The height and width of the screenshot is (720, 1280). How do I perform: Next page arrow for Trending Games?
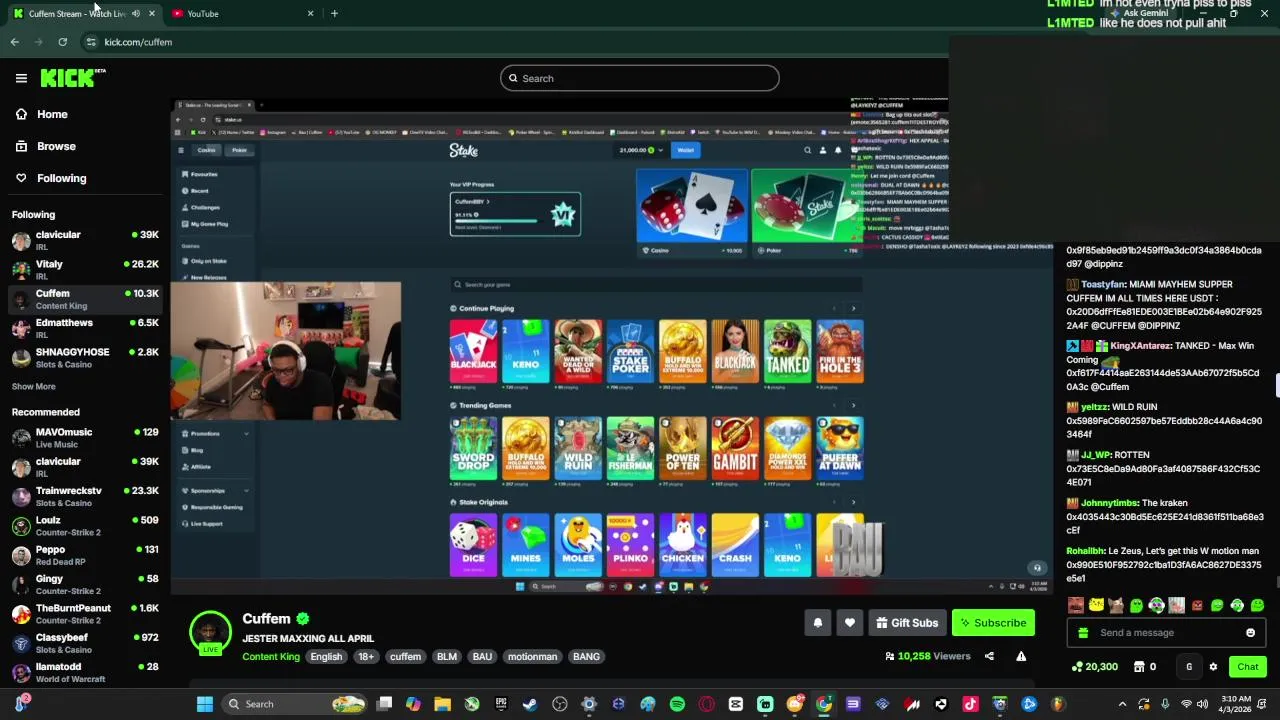tap(853, 405)
